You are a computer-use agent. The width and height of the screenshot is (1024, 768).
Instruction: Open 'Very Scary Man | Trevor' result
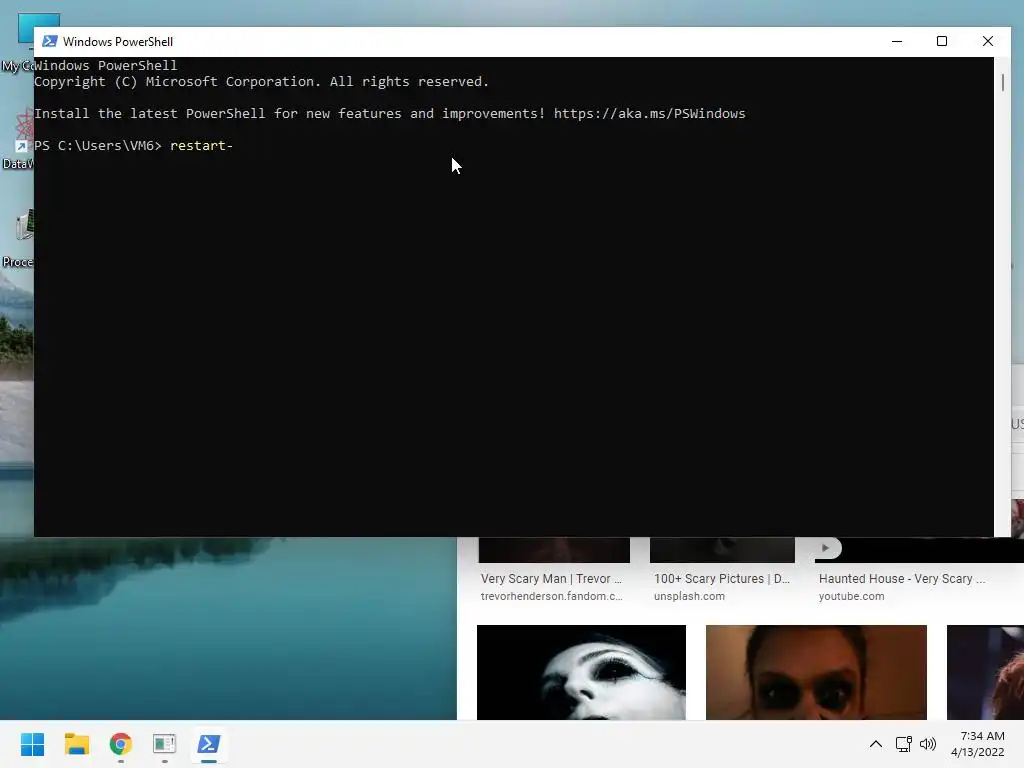(551, 579)
